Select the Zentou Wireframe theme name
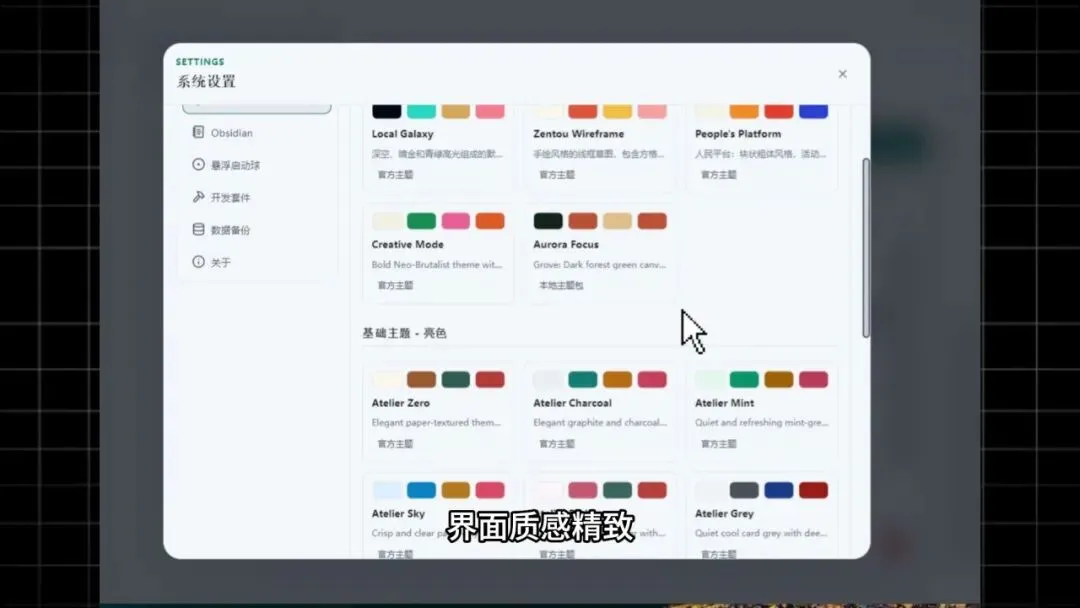The height and width of the screenshot is (608, 1080). pos(579,134)
